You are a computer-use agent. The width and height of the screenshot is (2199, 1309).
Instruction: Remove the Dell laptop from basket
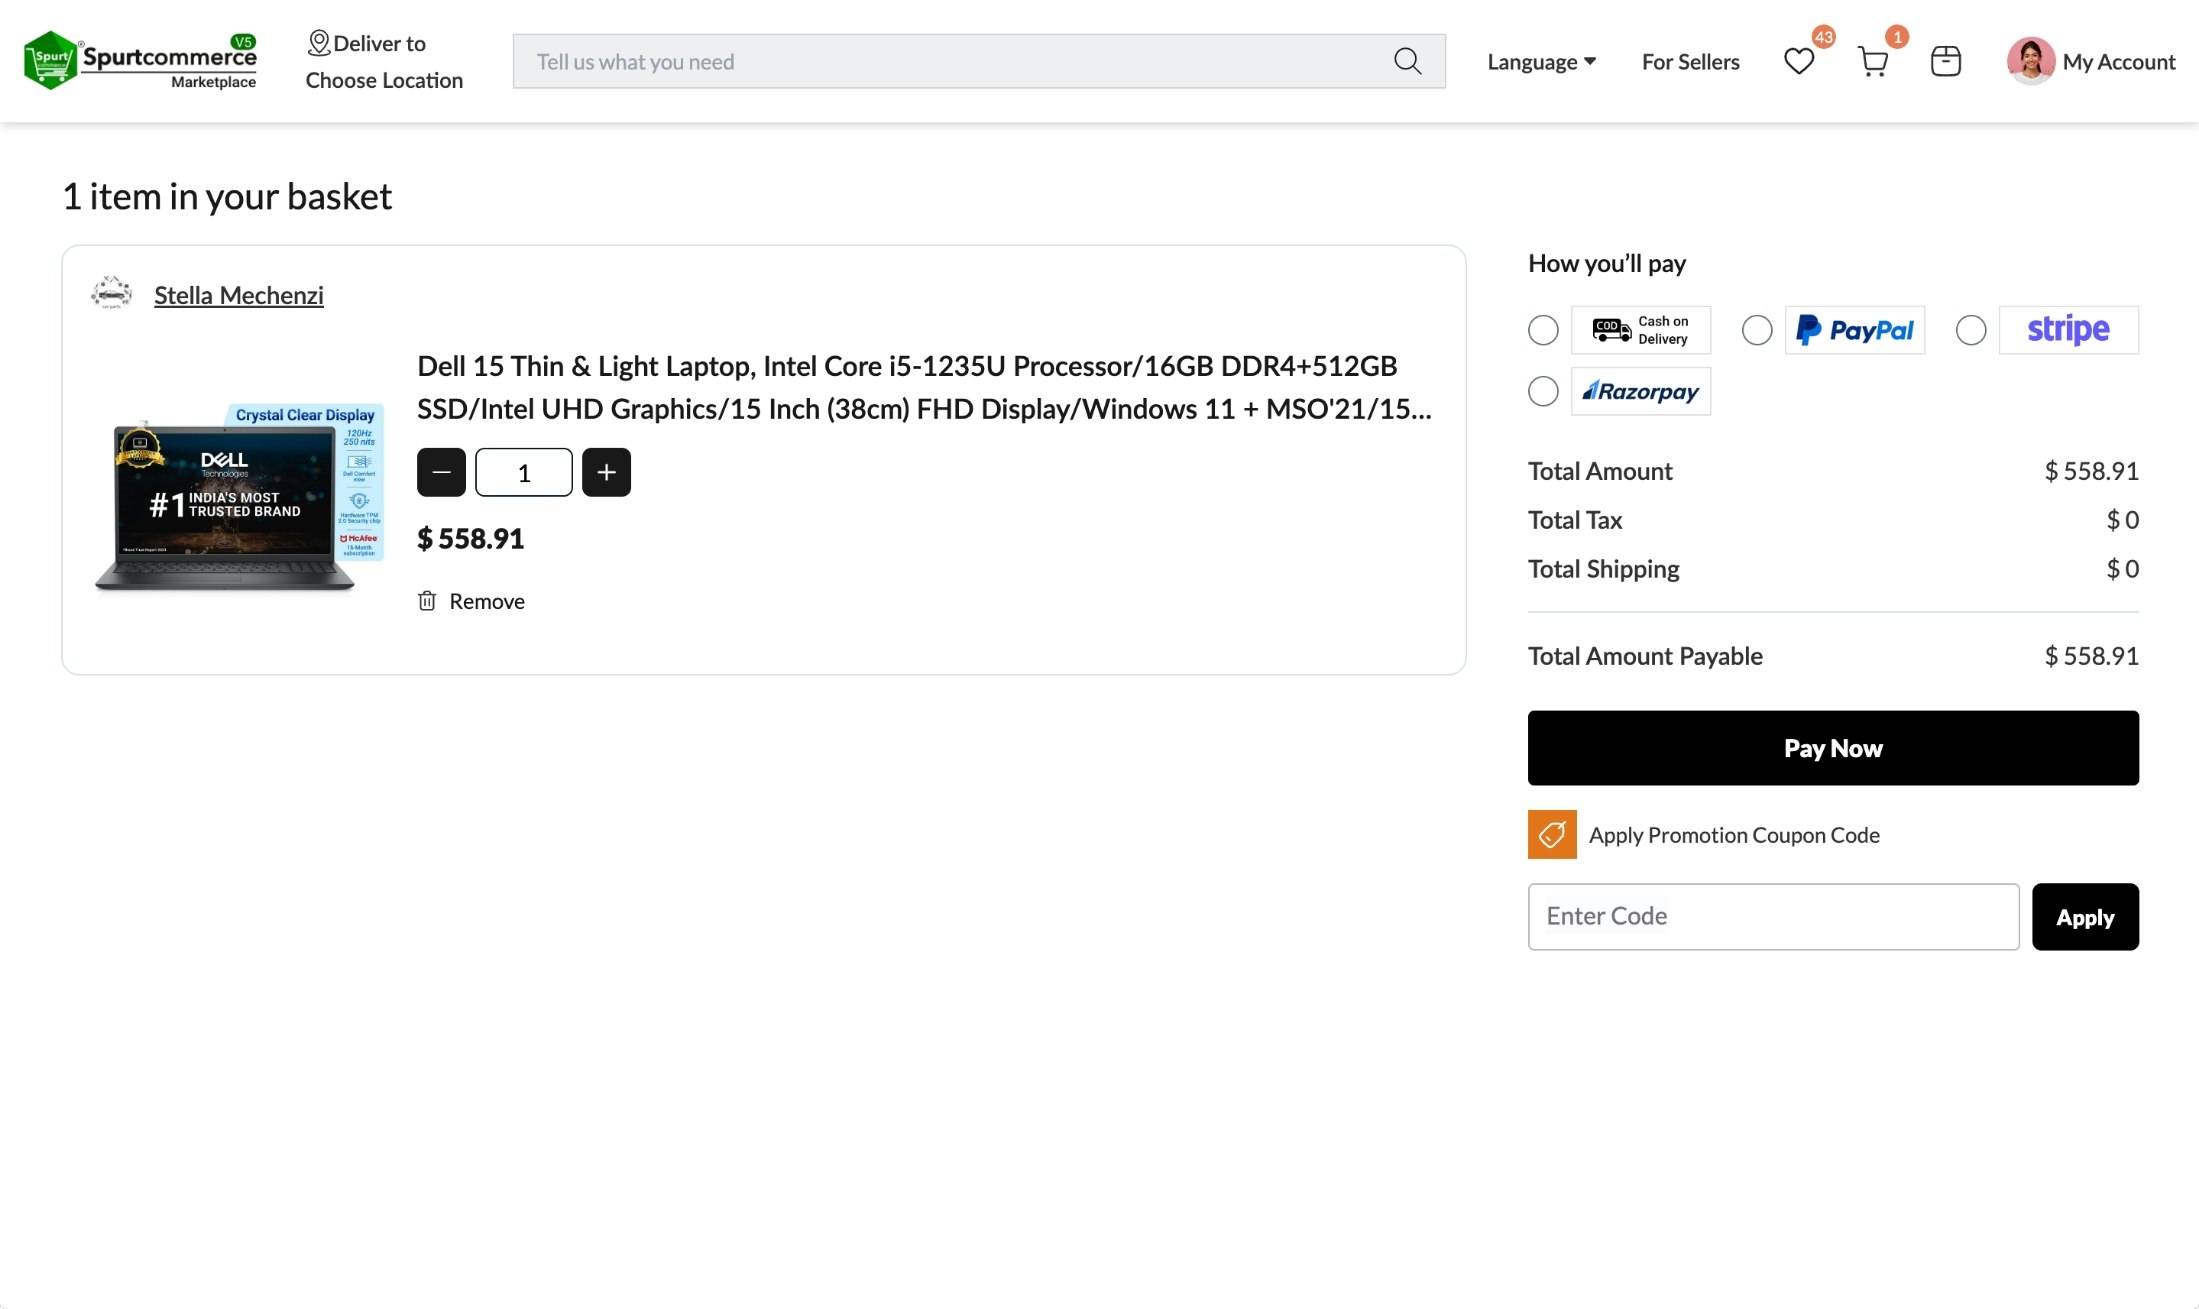471,600
